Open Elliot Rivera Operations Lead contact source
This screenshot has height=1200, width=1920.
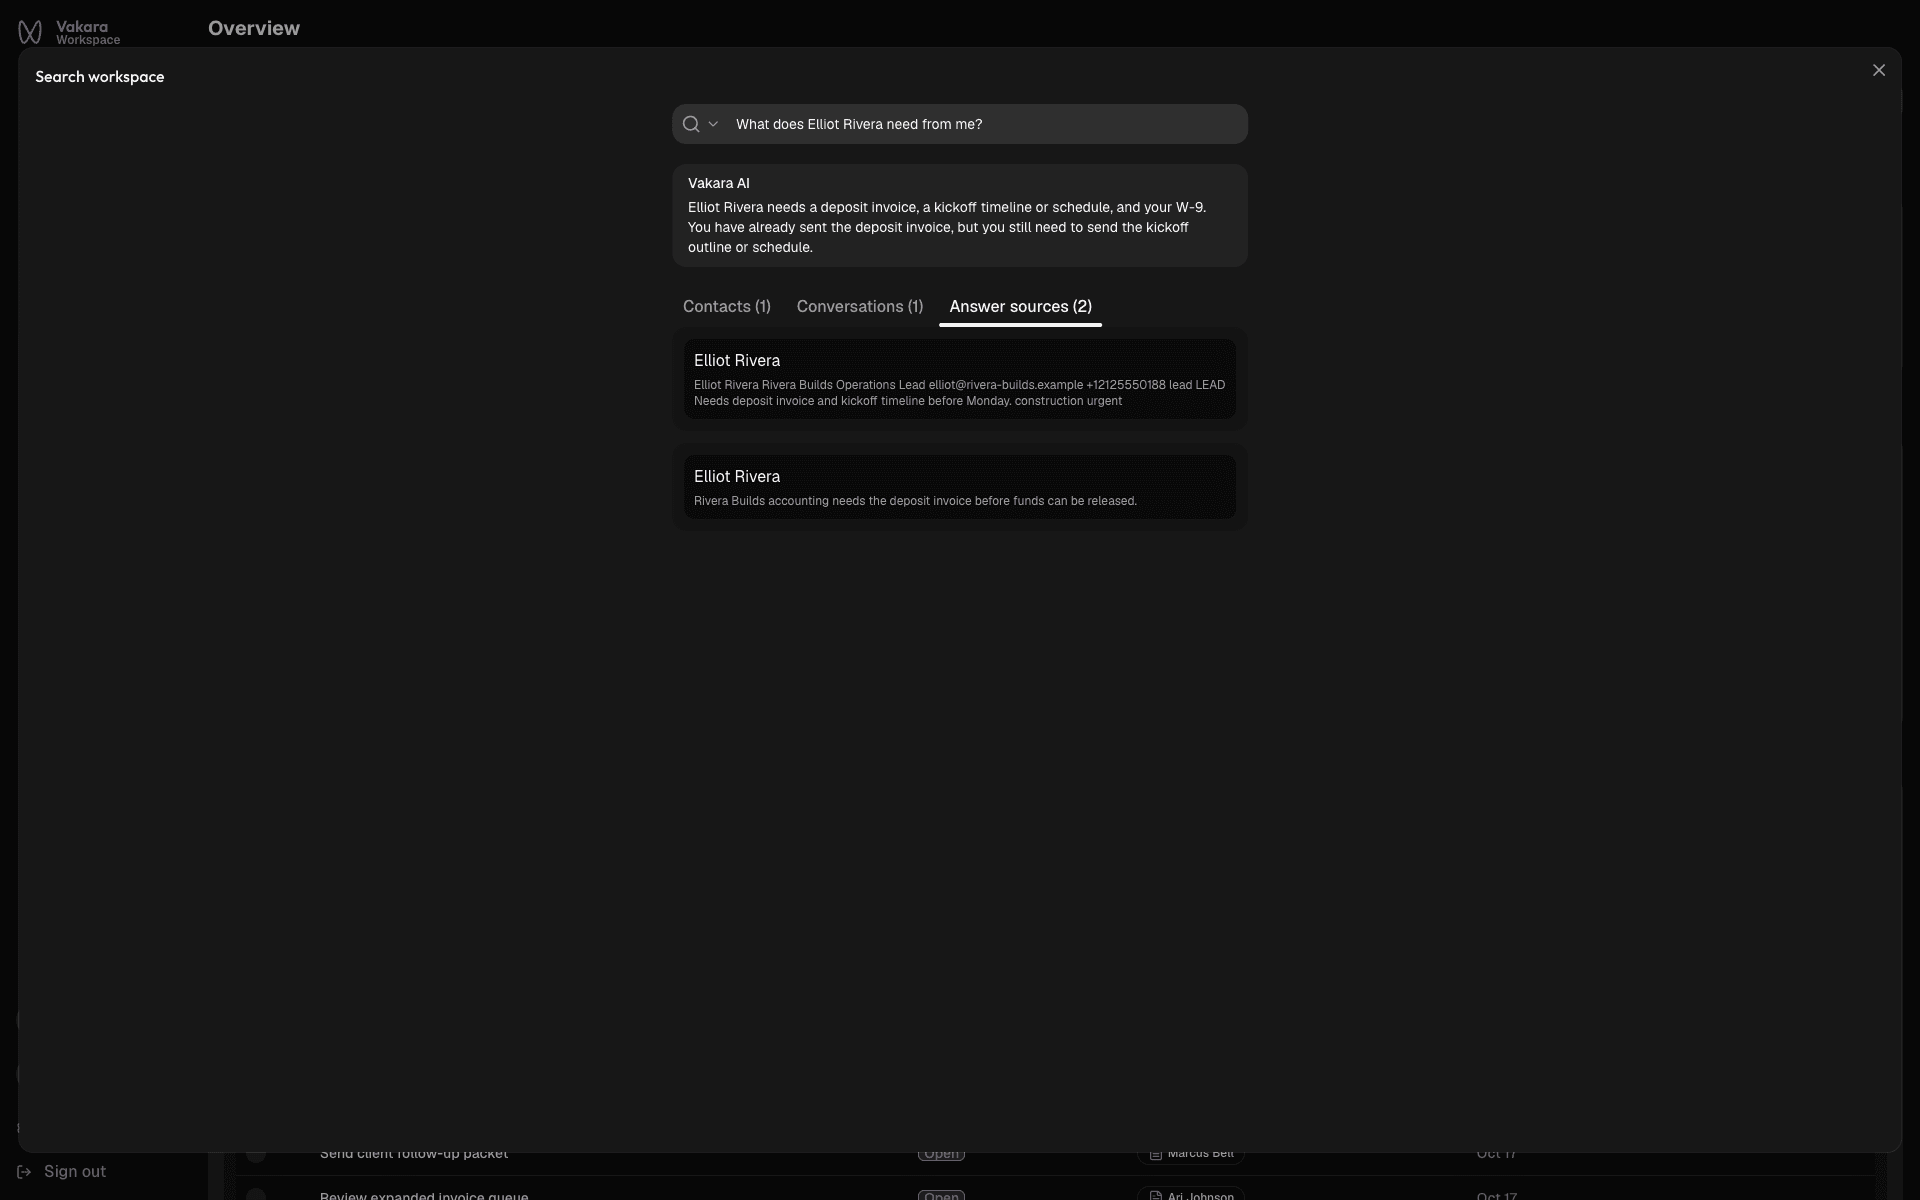click(960, 379)
